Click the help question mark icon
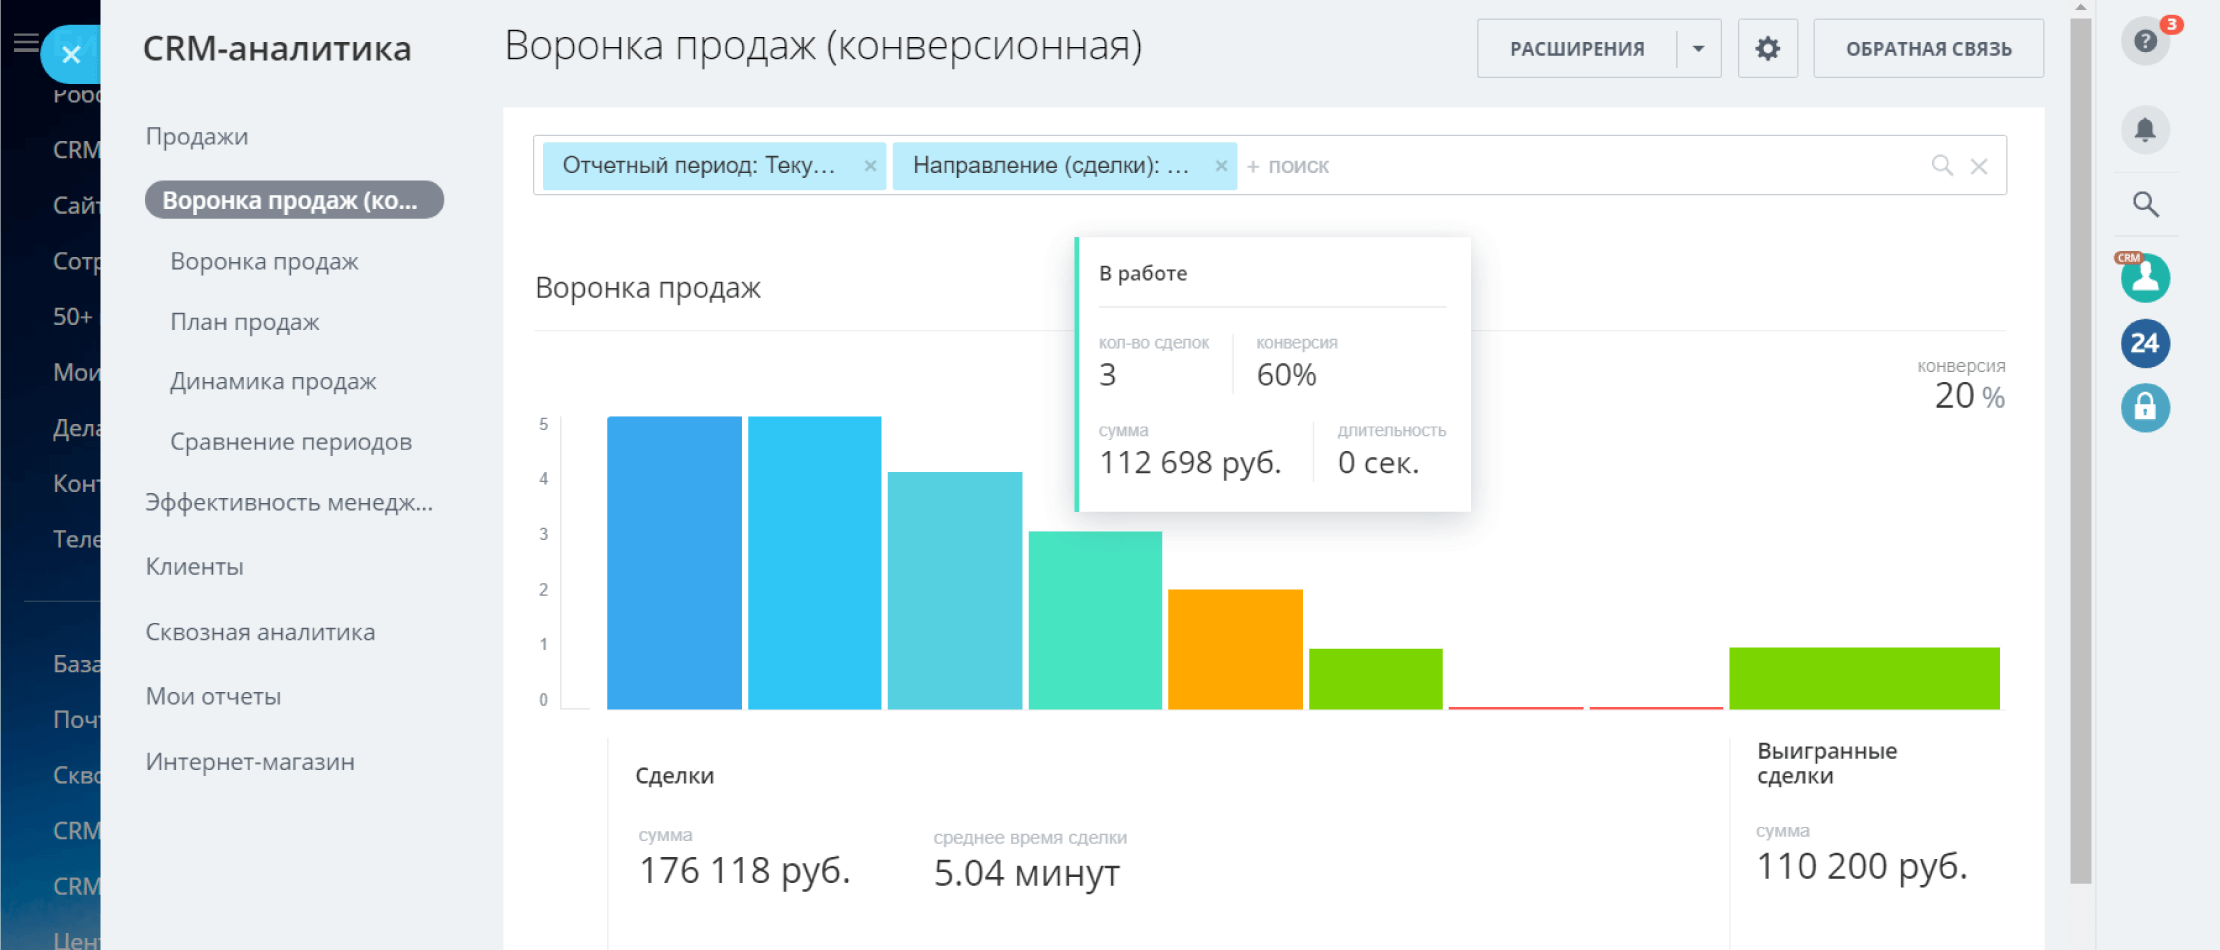 click(2144, 41)
